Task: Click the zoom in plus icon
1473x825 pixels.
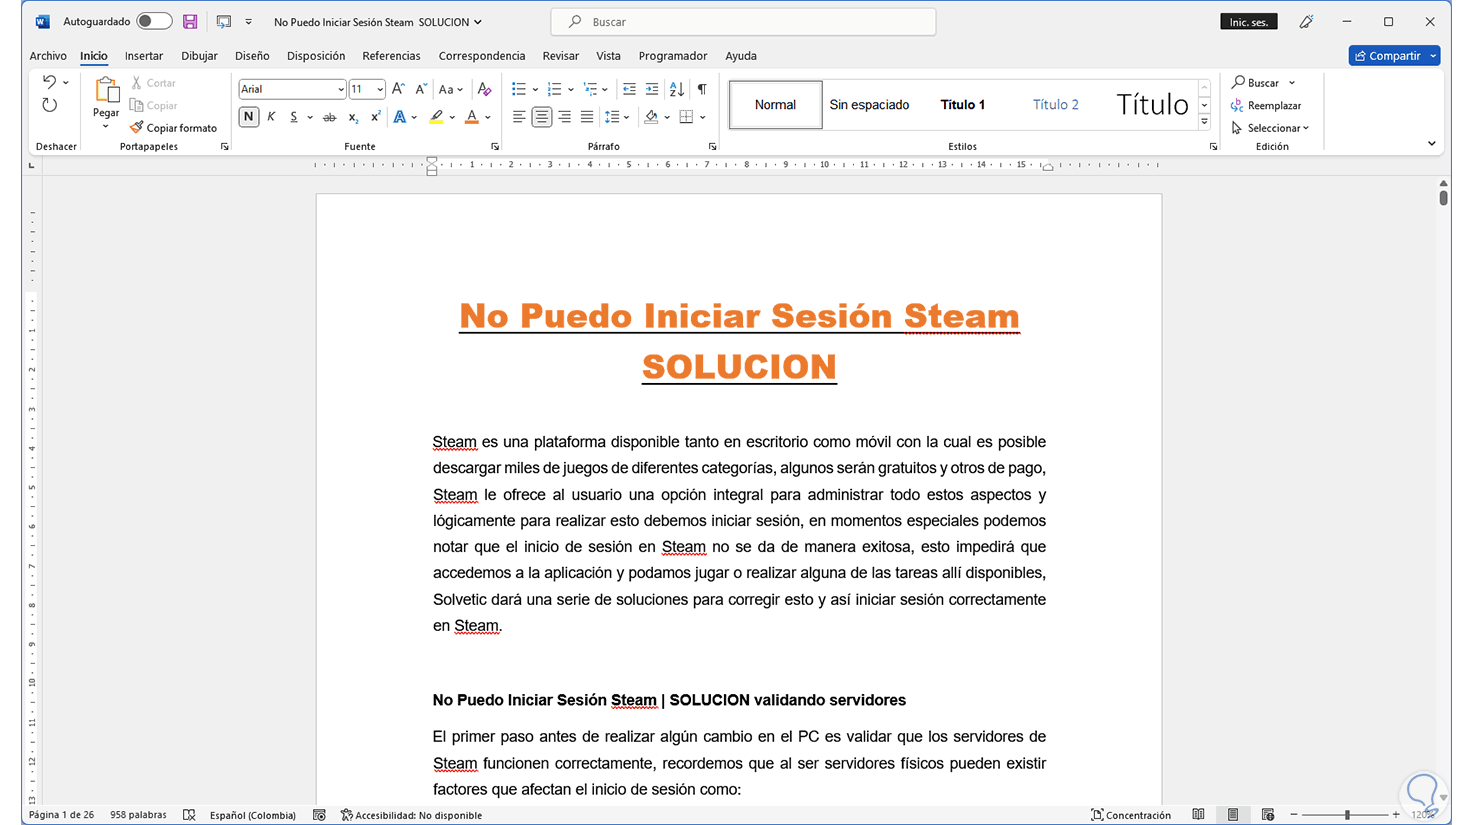Action: coord(1396,815)
